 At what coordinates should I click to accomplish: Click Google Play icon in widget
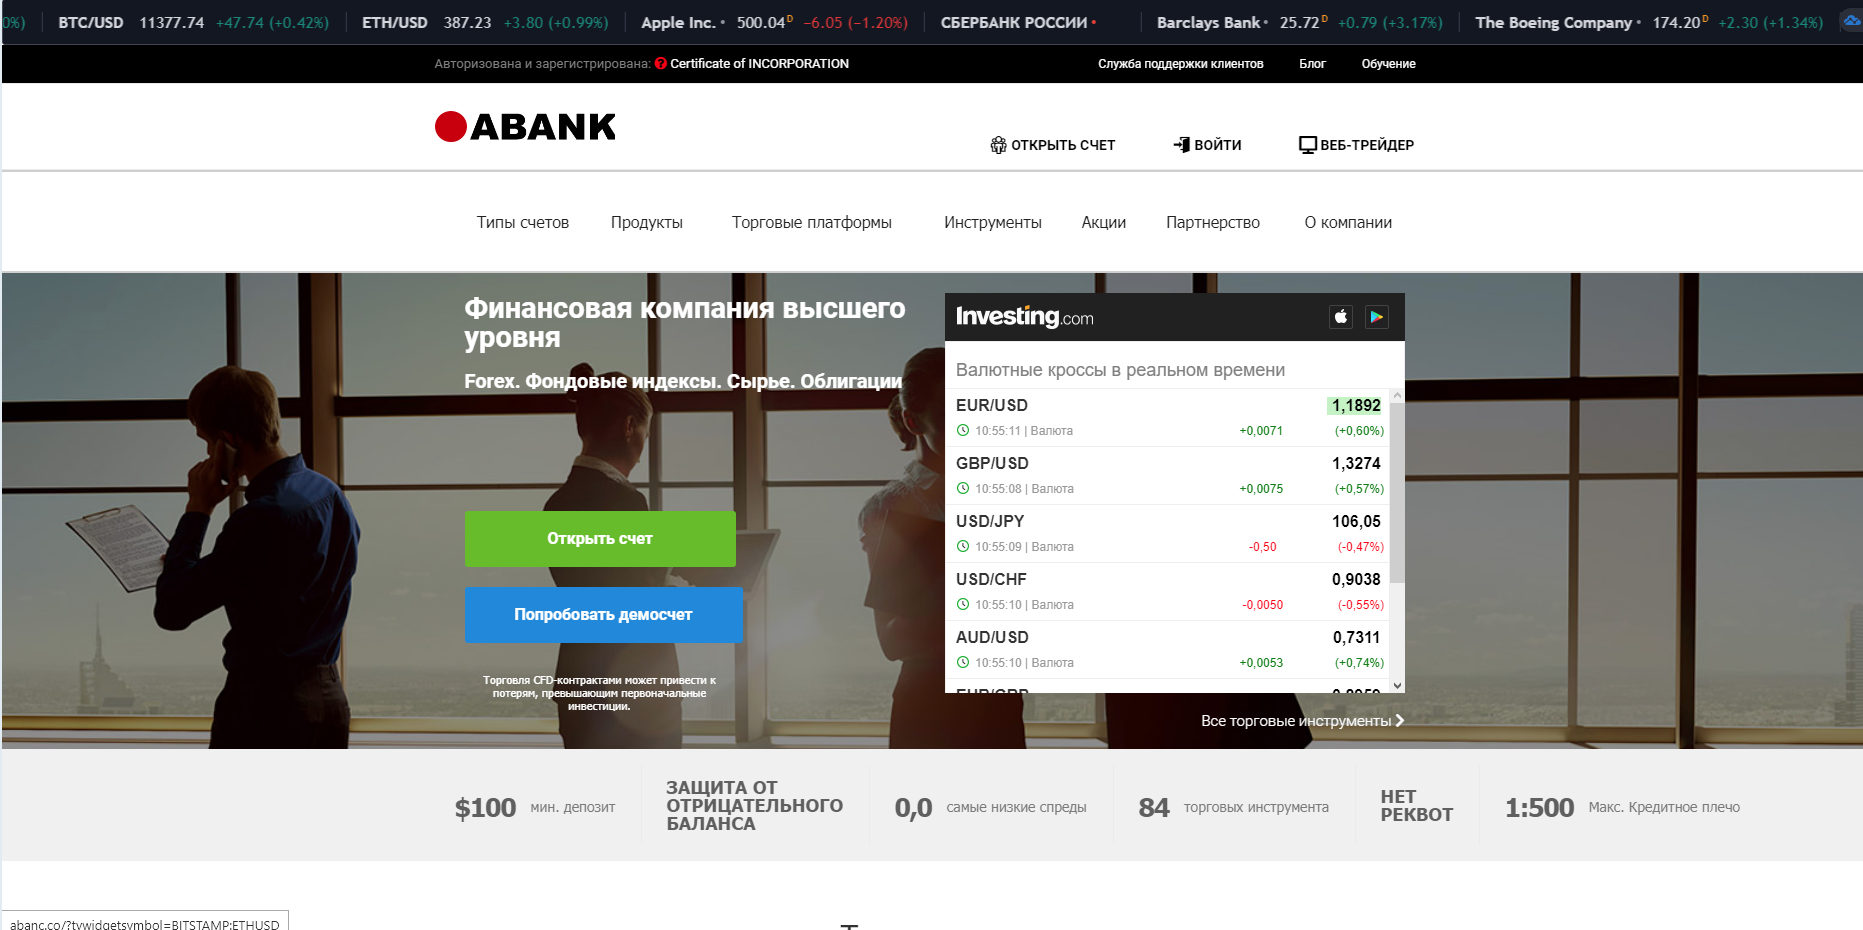1377,317
